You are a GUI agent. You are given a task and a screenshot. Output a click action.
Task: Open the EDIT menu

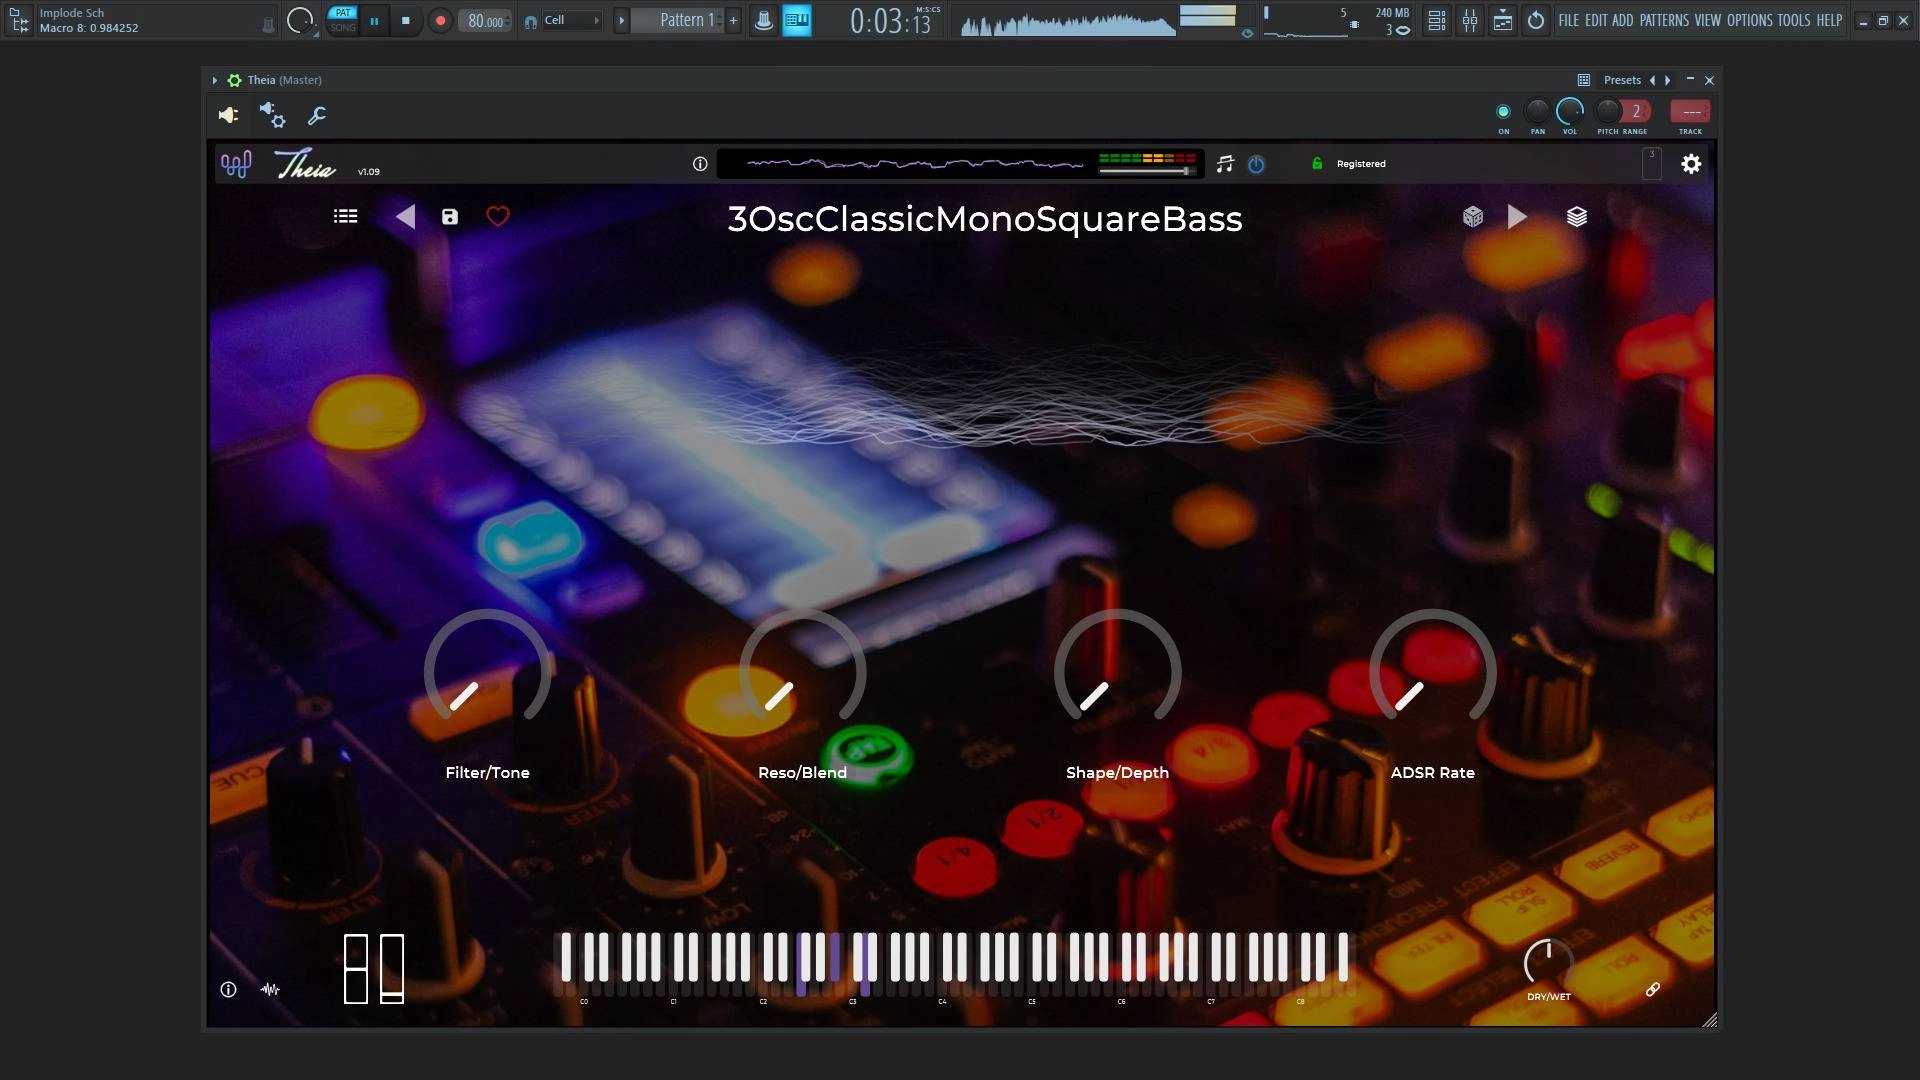pos(1596,20)
